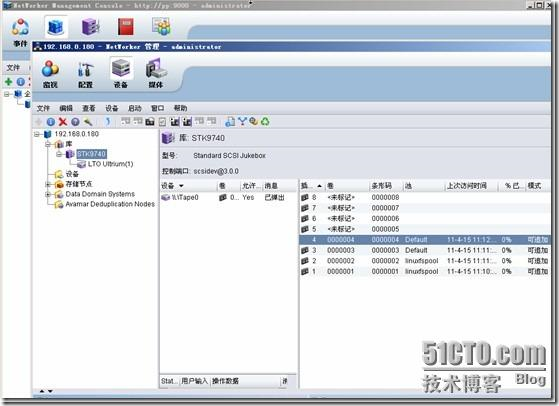Click the green plus icon in Console window
Image resolution: width=559 pixels, height=406 pixels.
[x=9, y=82]
